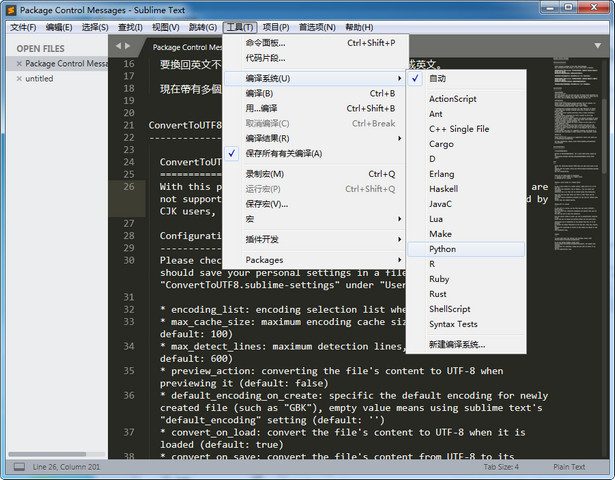
Task: Select 自动 build system option
Action: point(466,78)
